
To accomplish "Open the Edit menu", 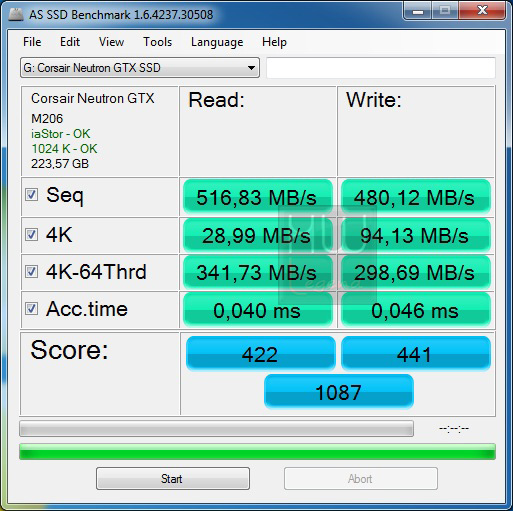I will coord(70,42).
